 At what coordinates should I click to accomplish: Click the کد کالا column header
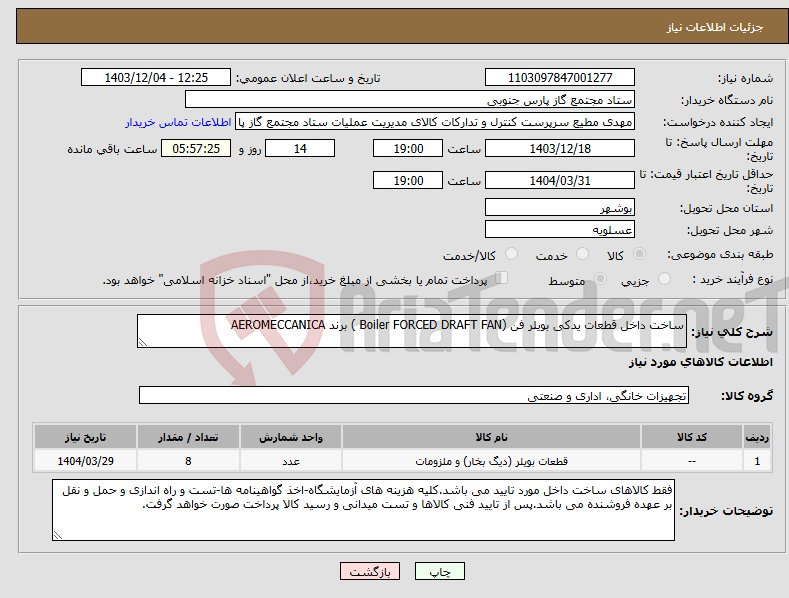[691, 437]
